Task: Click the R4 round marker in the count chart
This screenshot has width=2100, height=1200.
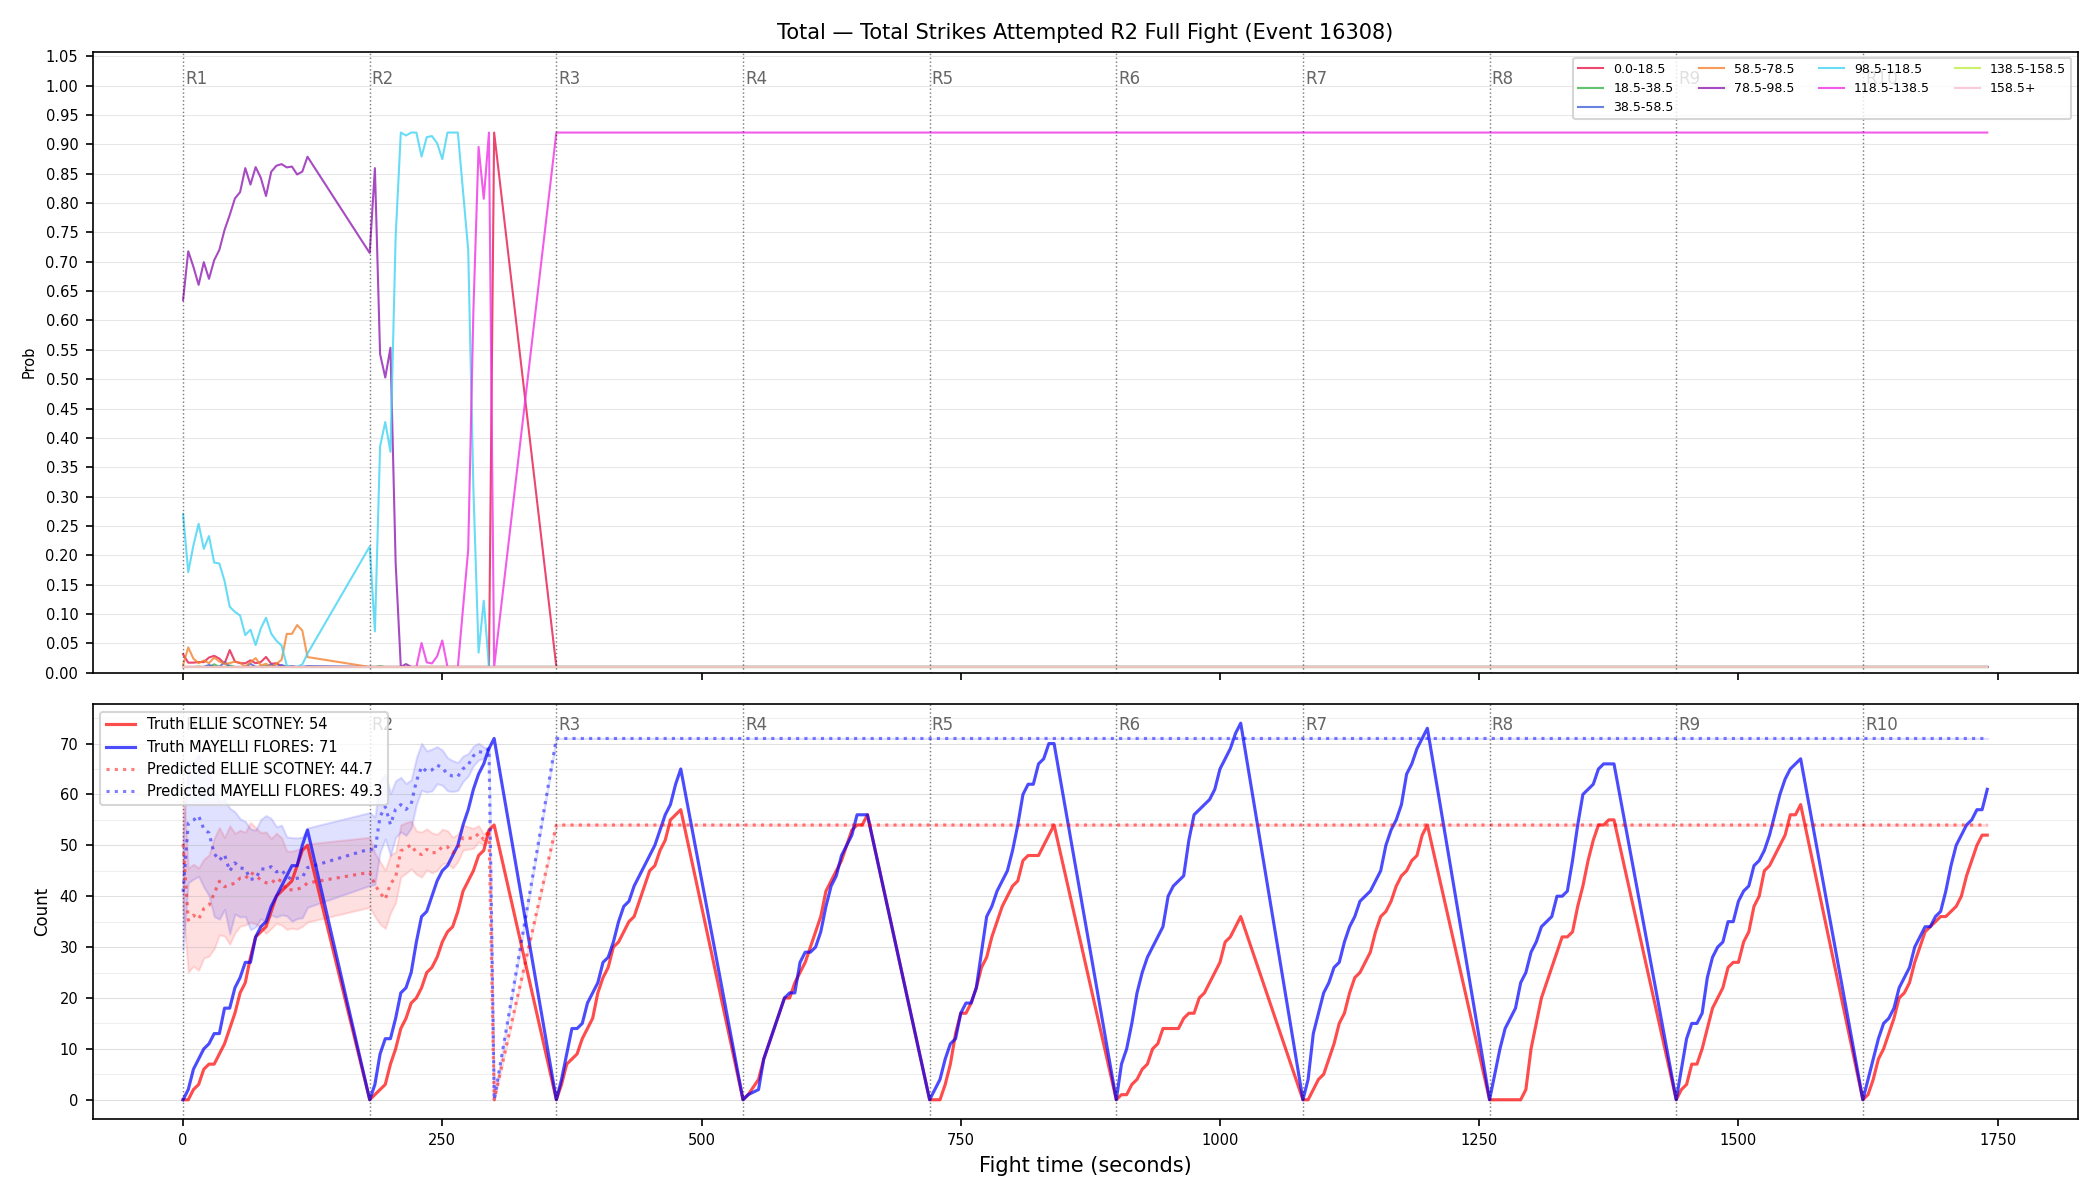Action: tap(756, 724)
